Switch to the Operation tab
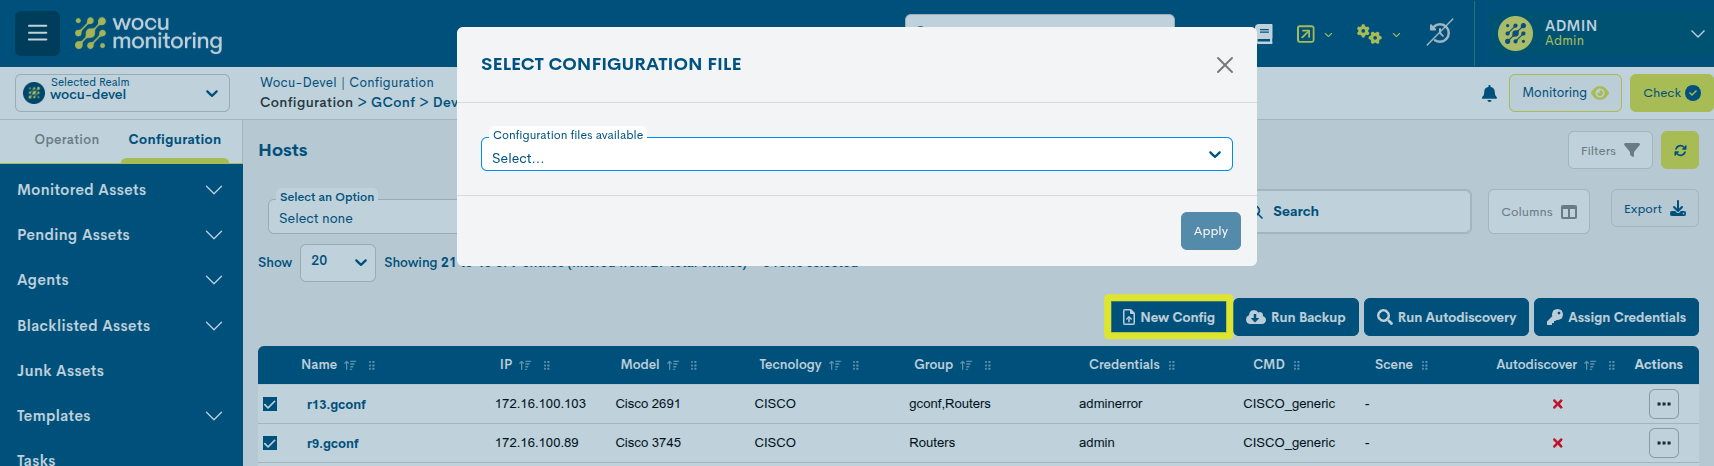 [x=66, y=140]
